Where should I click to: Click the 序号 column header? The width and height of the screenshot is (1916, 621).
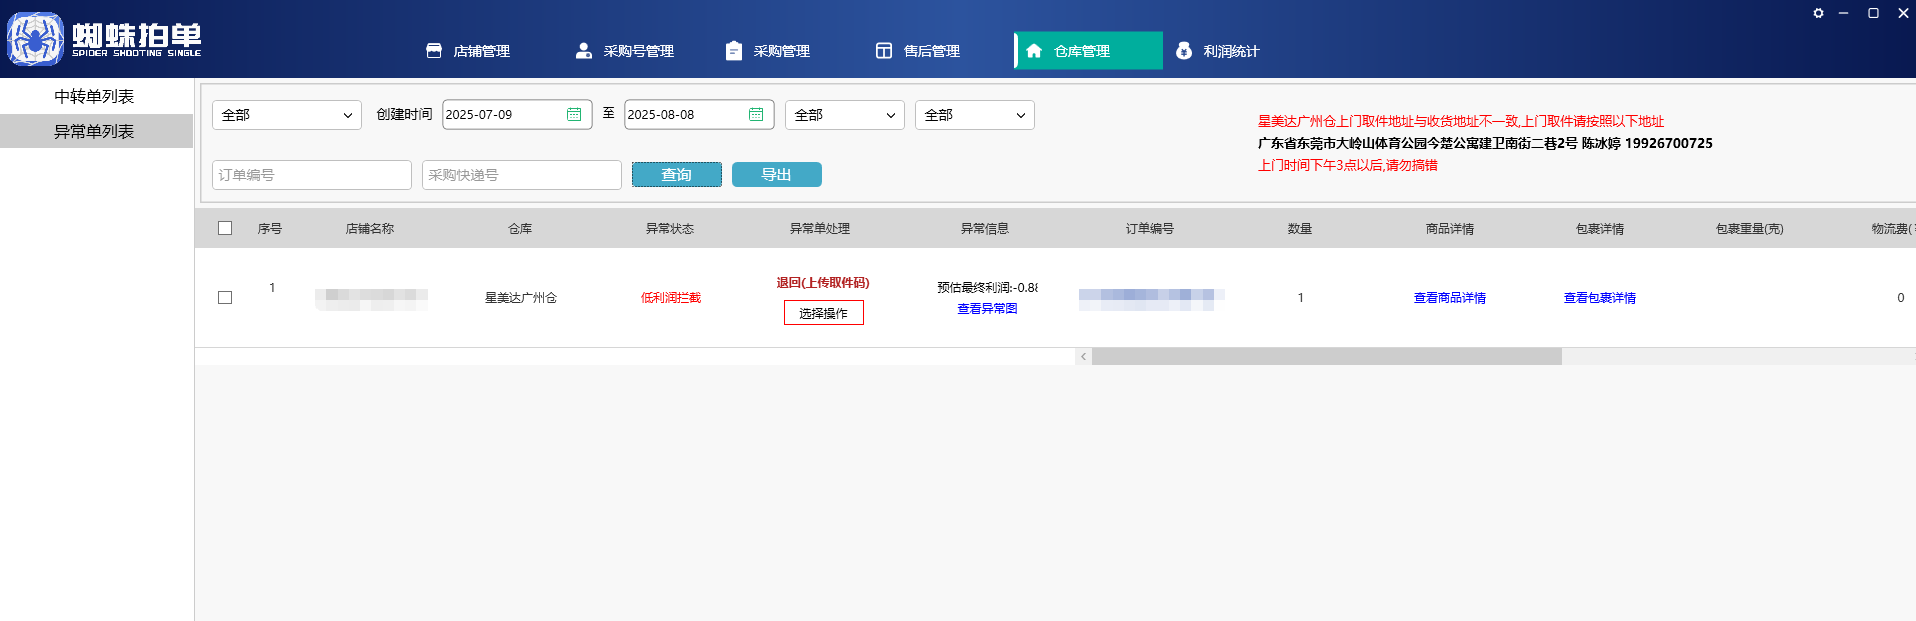pos(270,229)
